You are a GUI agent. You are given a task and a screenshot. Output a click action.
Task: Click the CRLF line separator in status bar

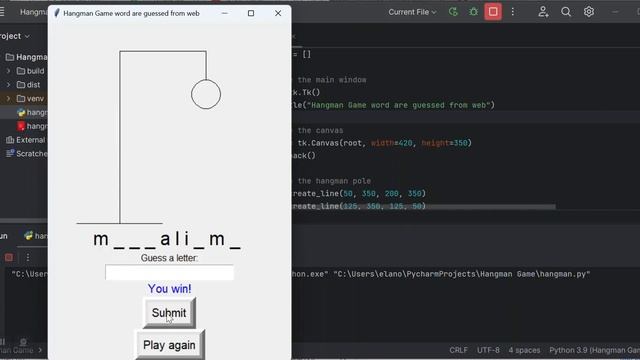point(458,350)
